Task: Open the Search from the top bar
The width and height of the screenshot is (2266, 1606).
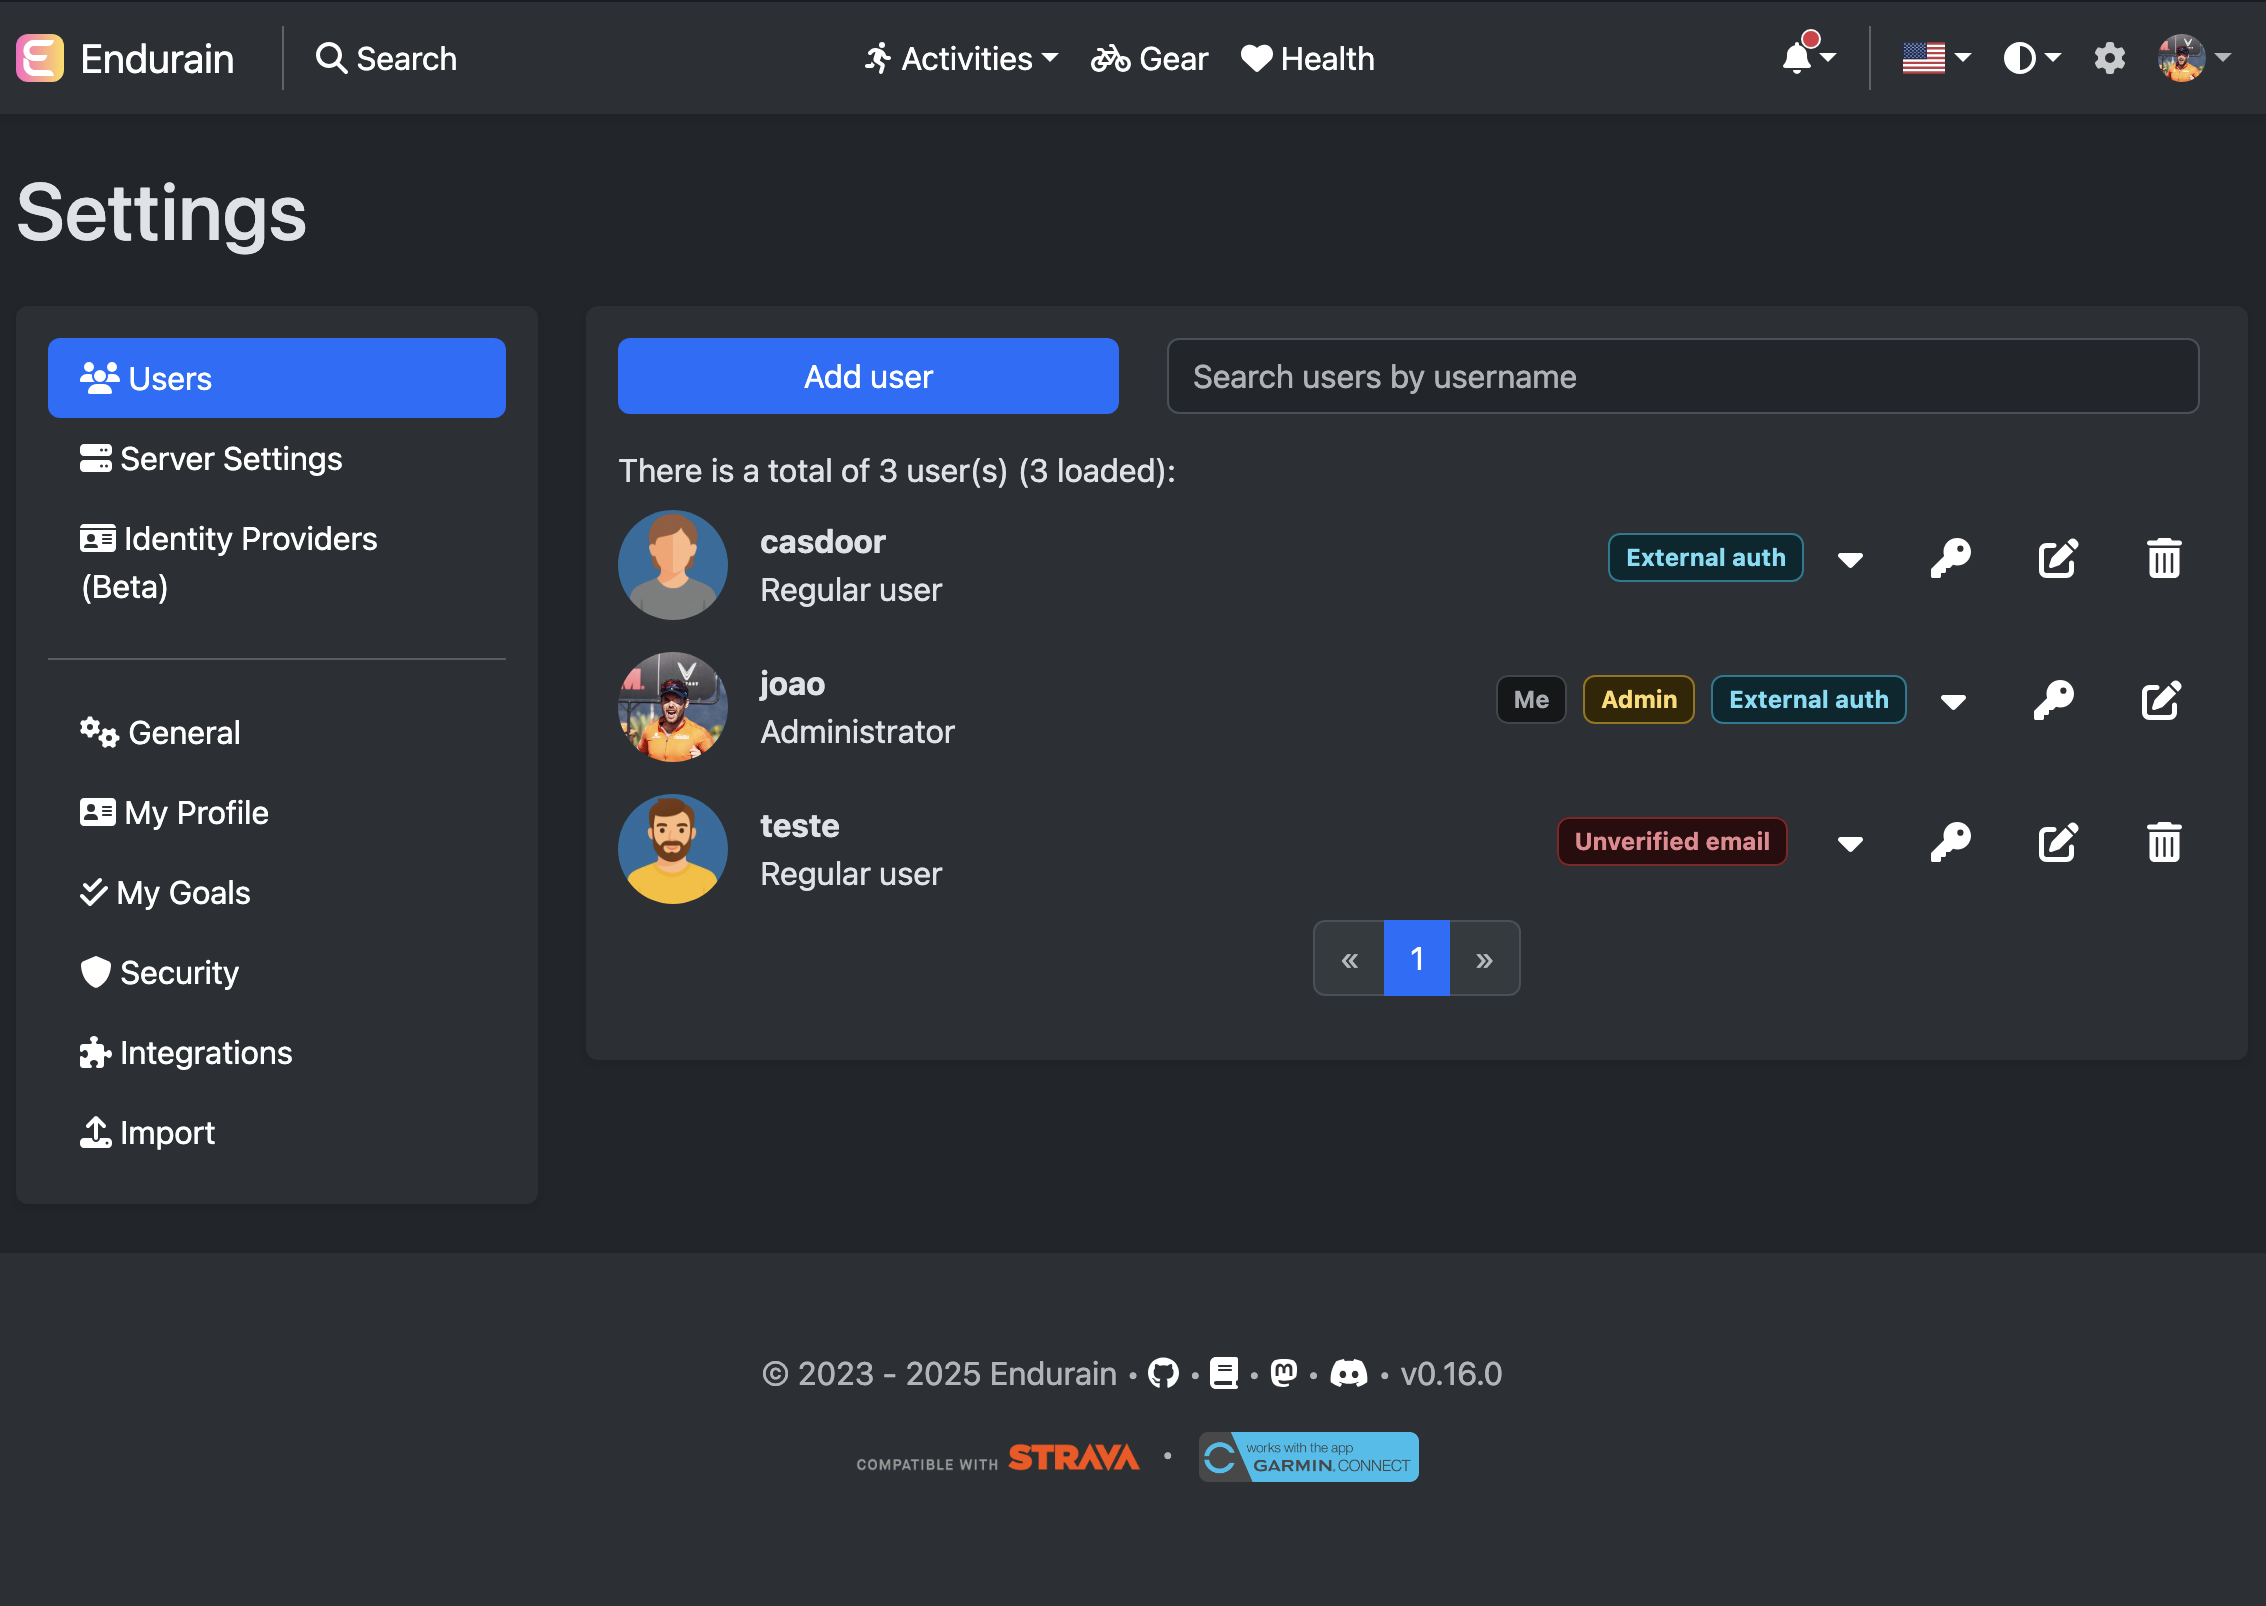Action: coord(386,58)
